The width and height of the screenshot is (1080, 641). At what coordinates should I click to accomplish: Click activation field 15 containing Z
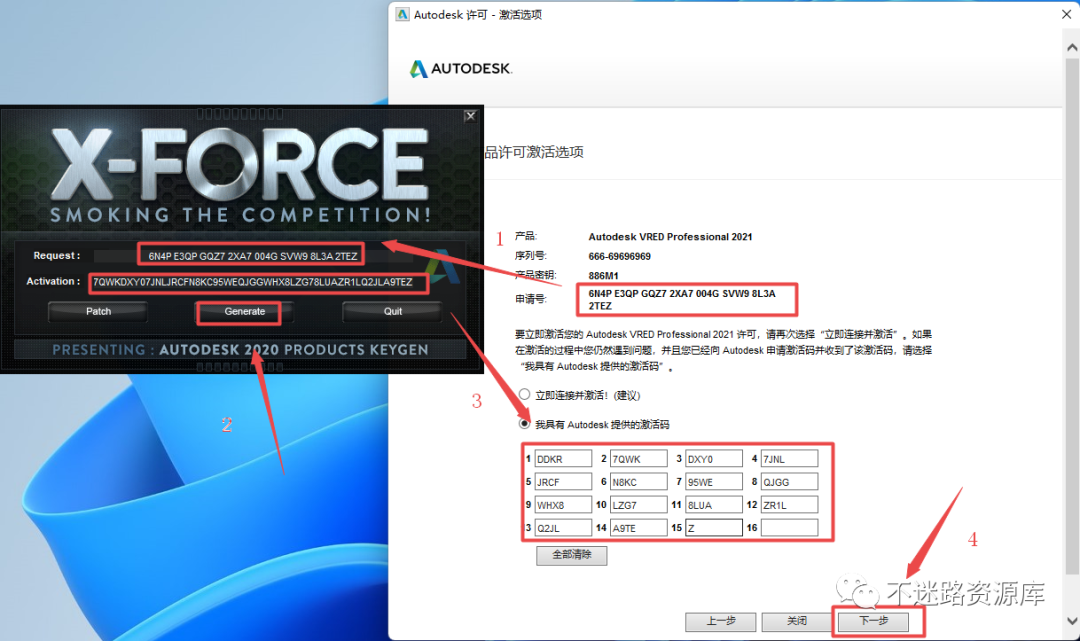714,528
